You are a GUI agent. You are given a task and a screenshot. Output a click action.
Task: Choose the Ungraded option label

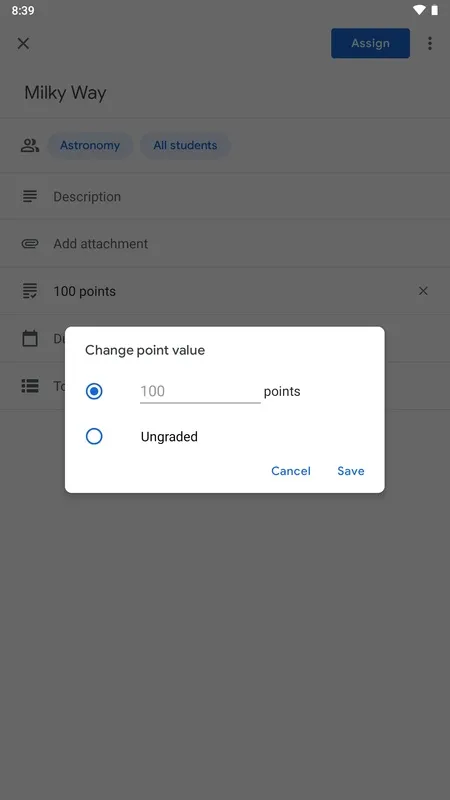click(x=169, y=437)
